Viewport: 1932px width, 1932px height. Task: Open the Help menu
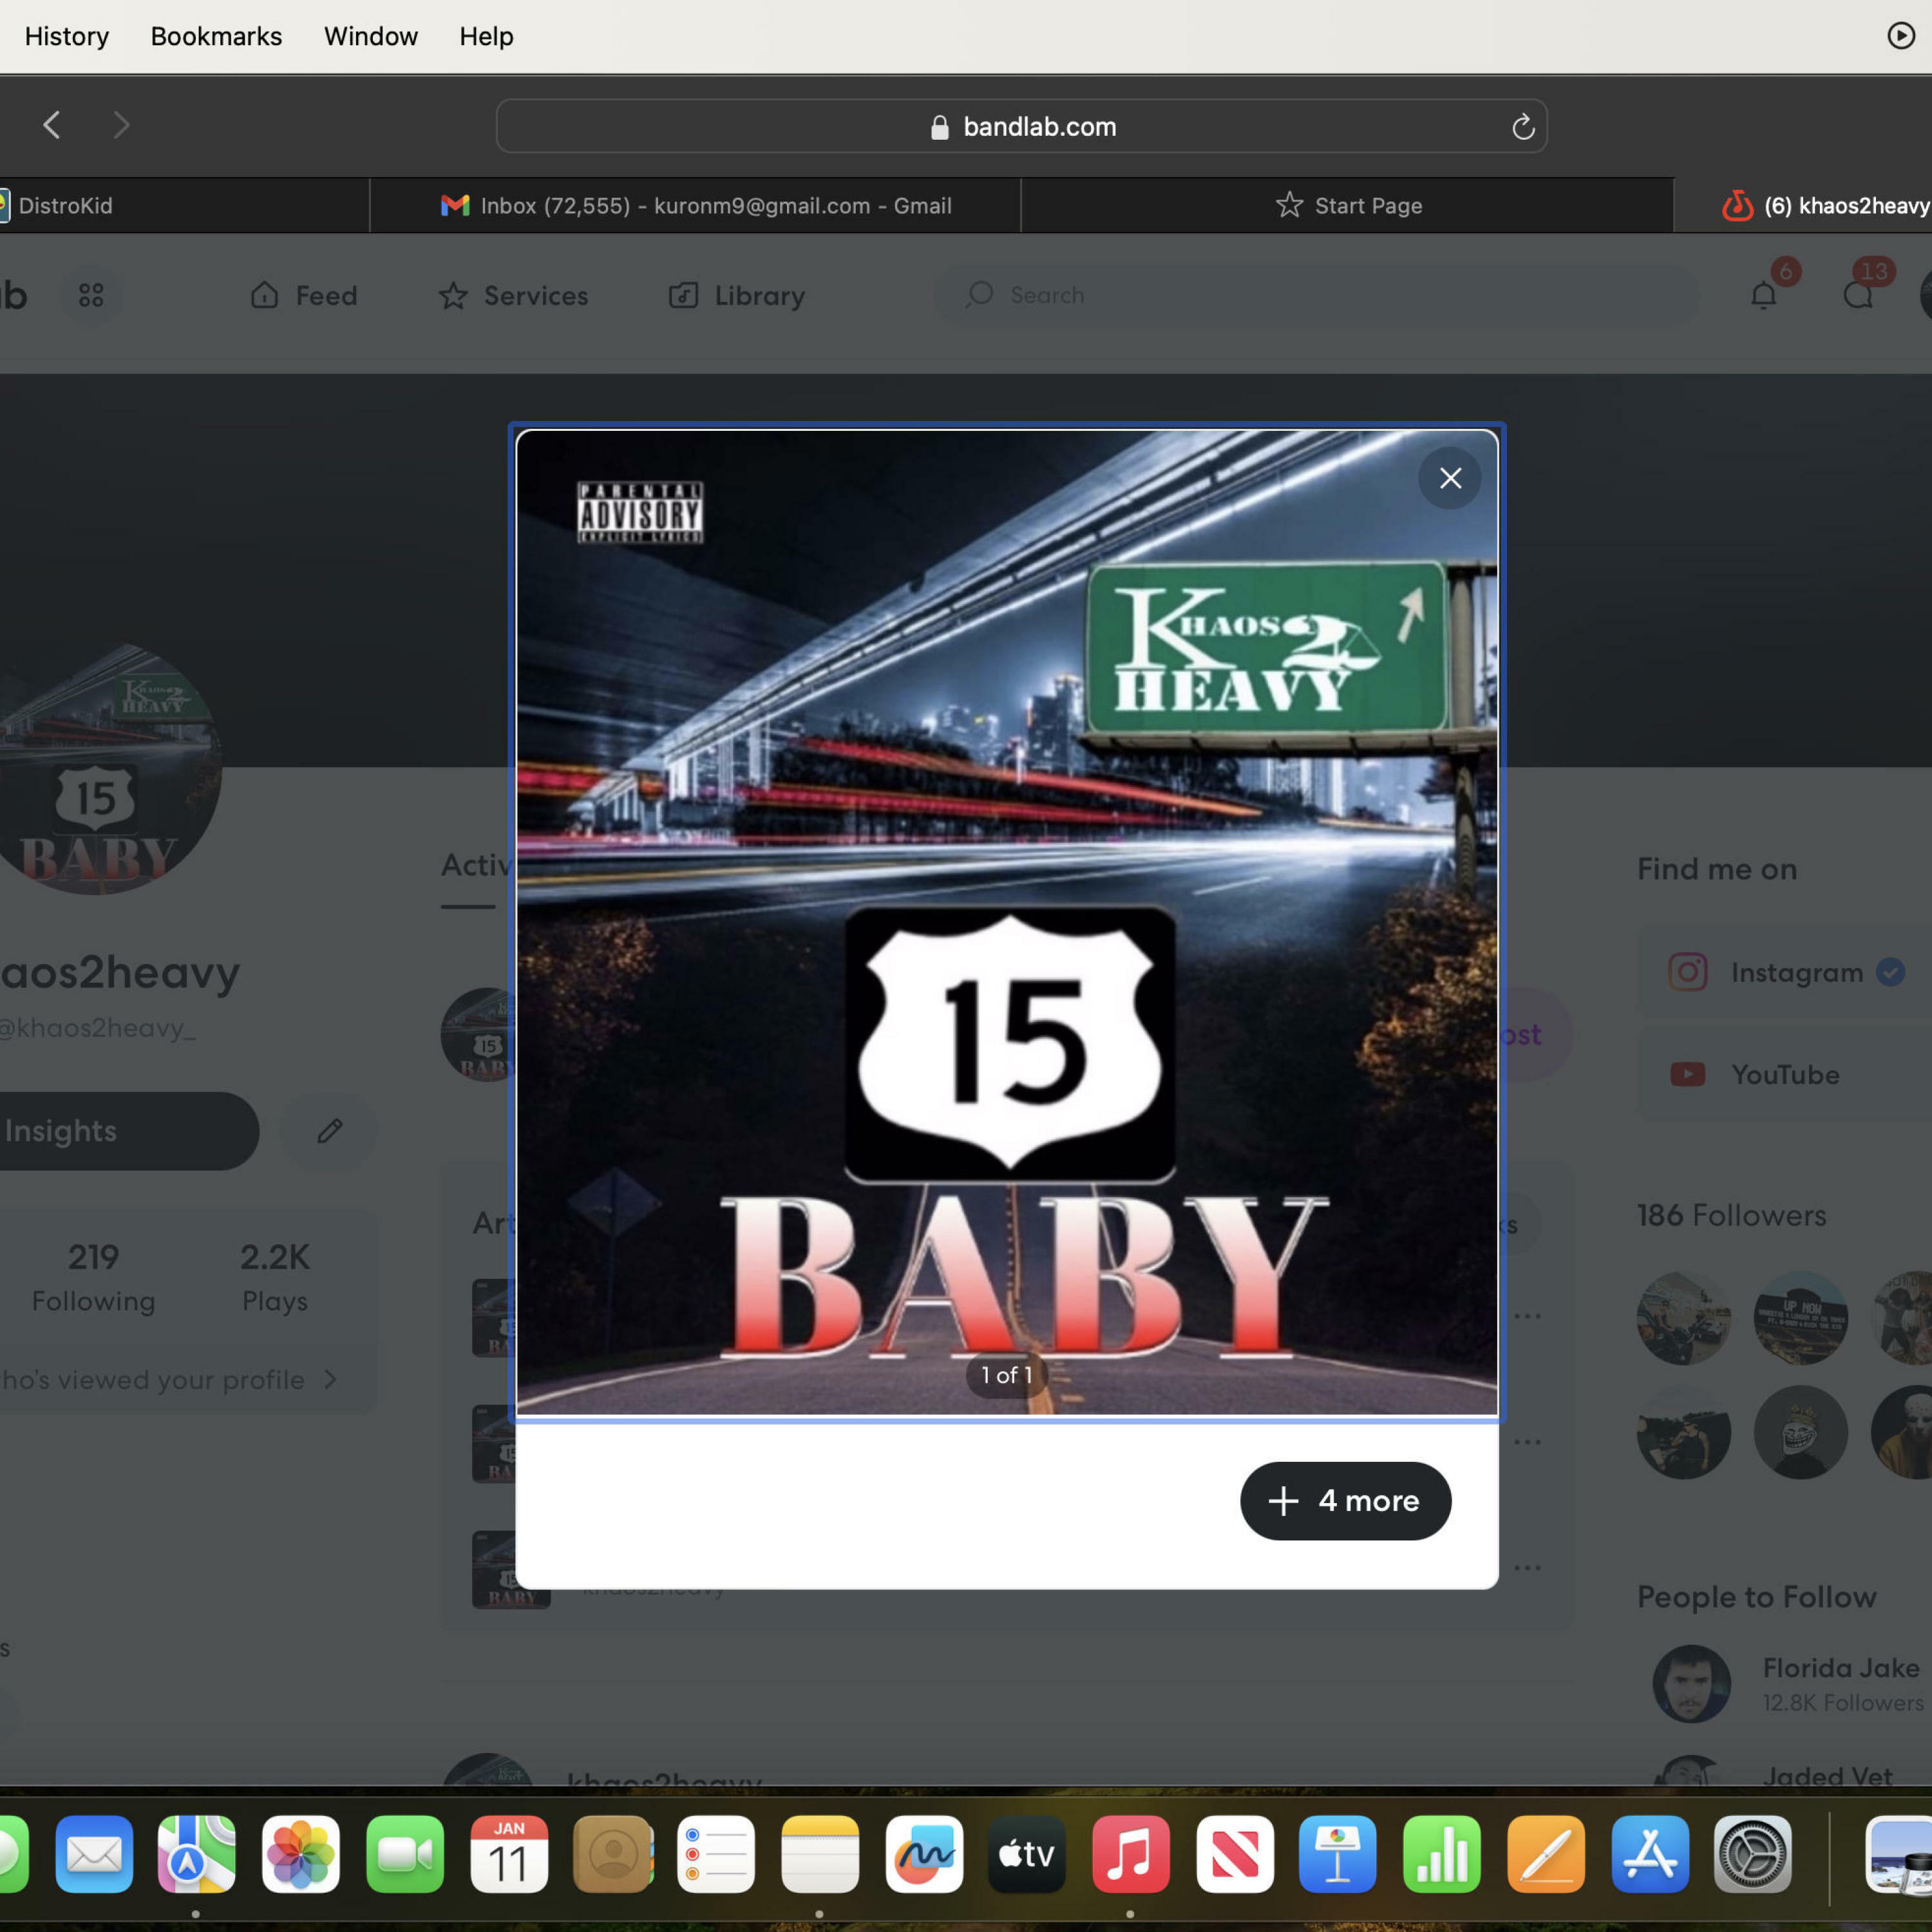click(486, 36)
